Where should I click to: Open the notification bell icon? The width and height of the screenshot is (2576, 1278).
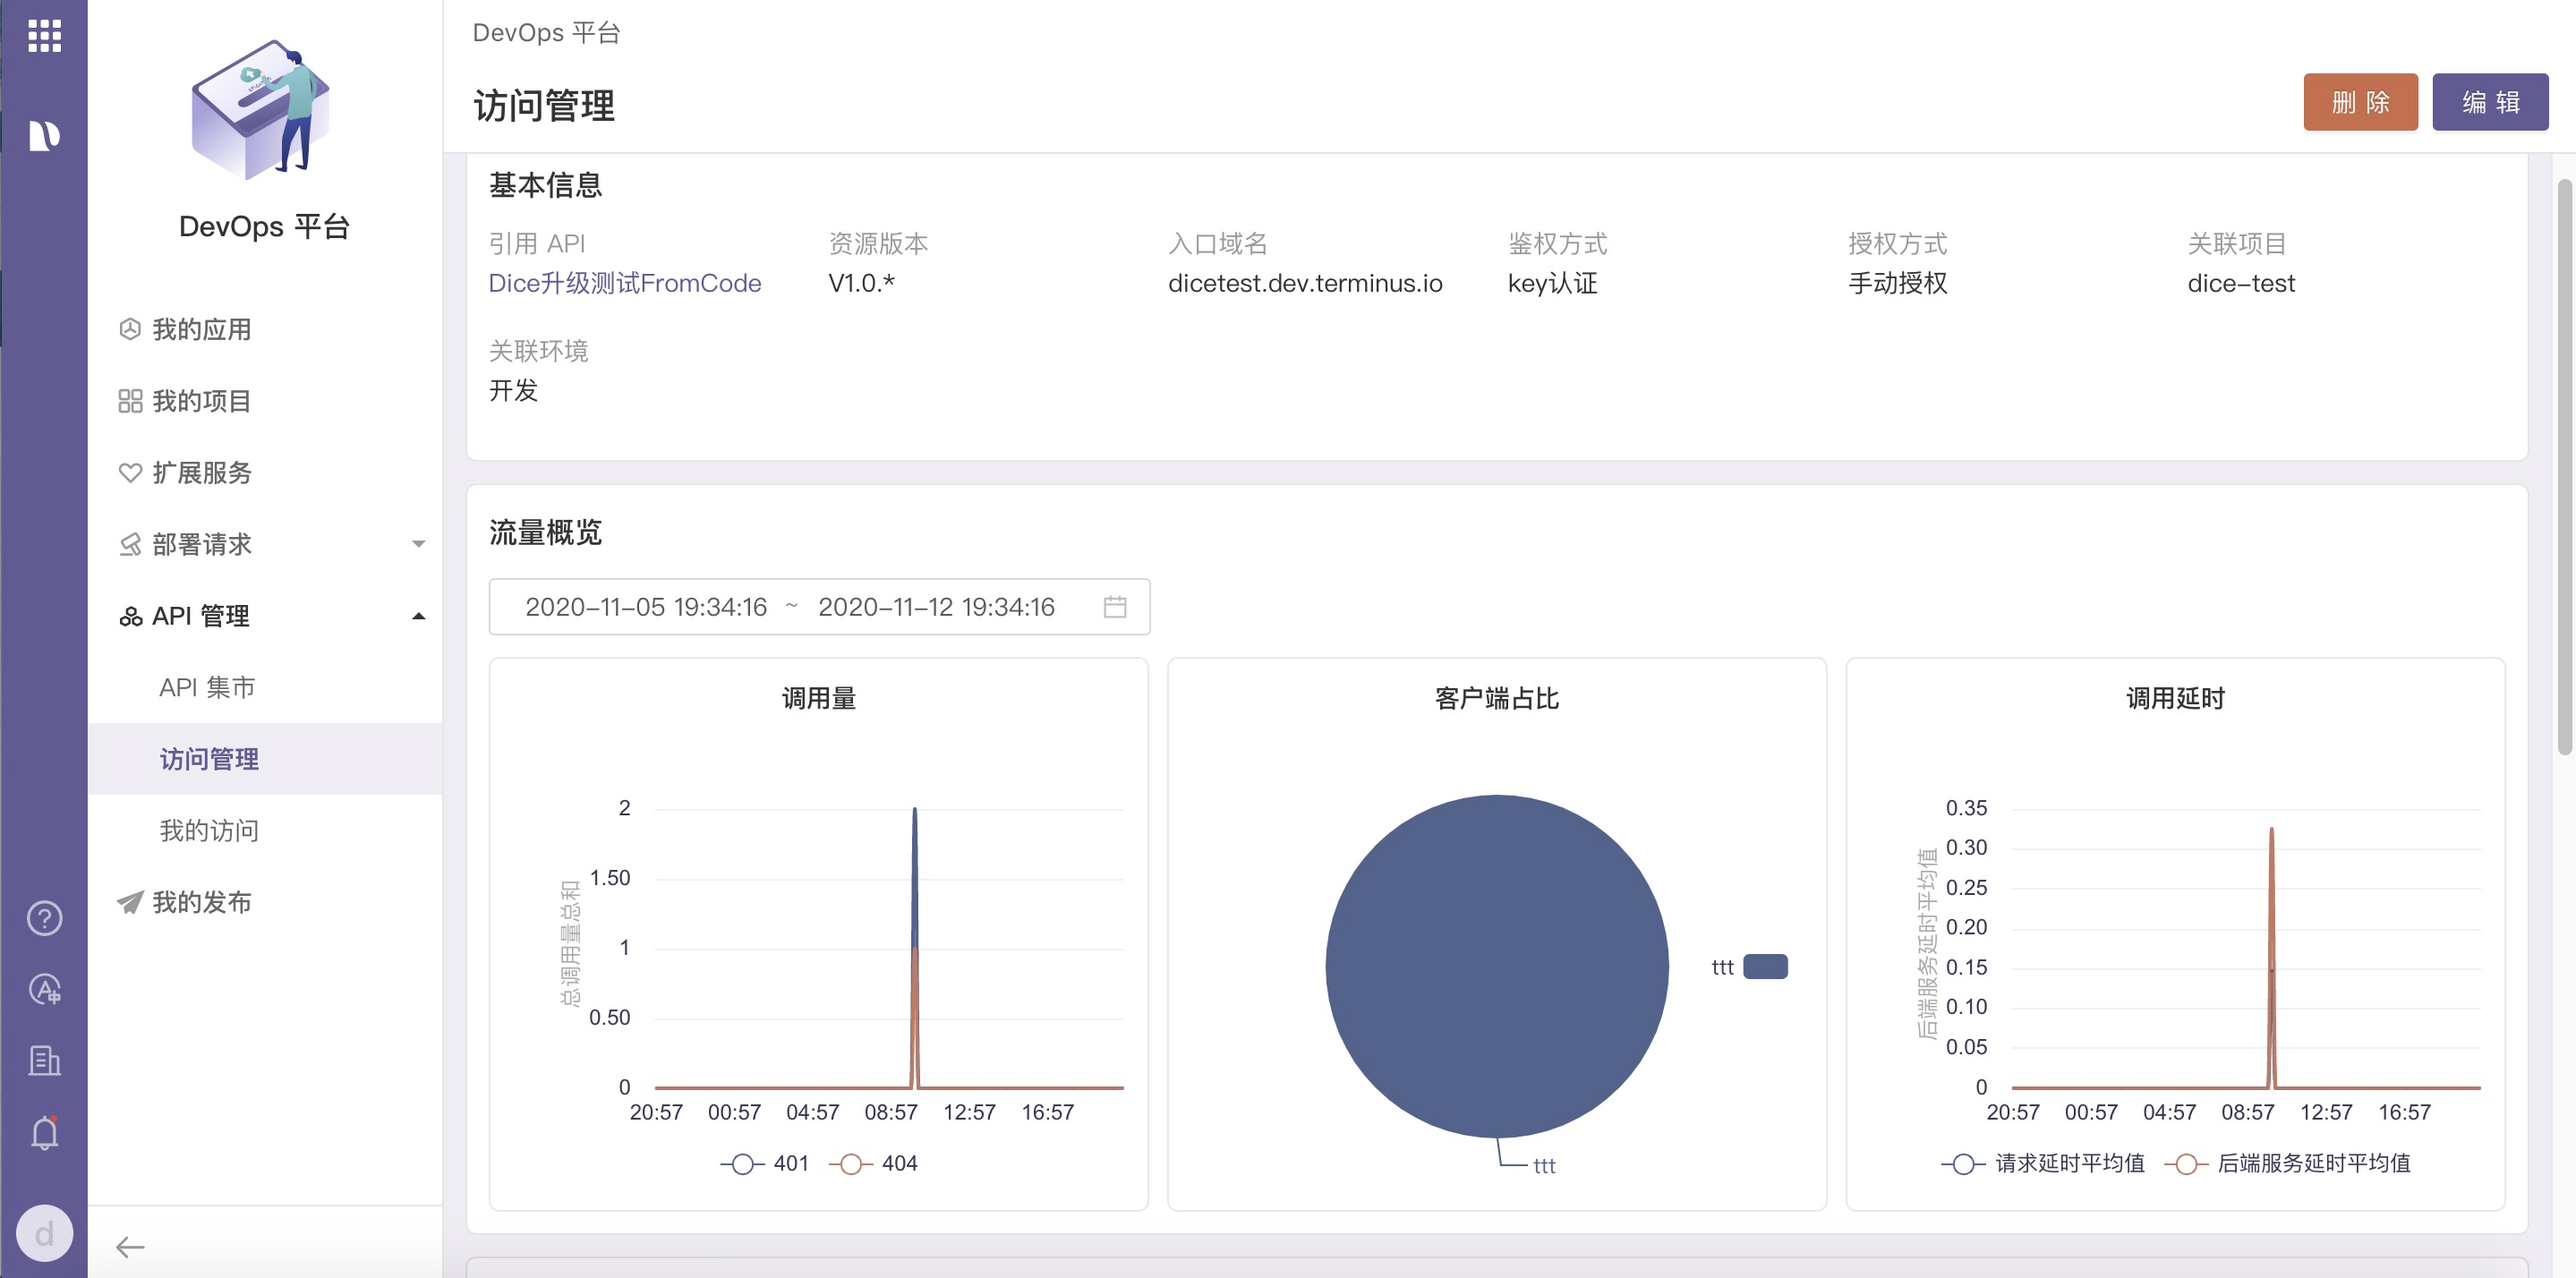tap(44, 1132)
